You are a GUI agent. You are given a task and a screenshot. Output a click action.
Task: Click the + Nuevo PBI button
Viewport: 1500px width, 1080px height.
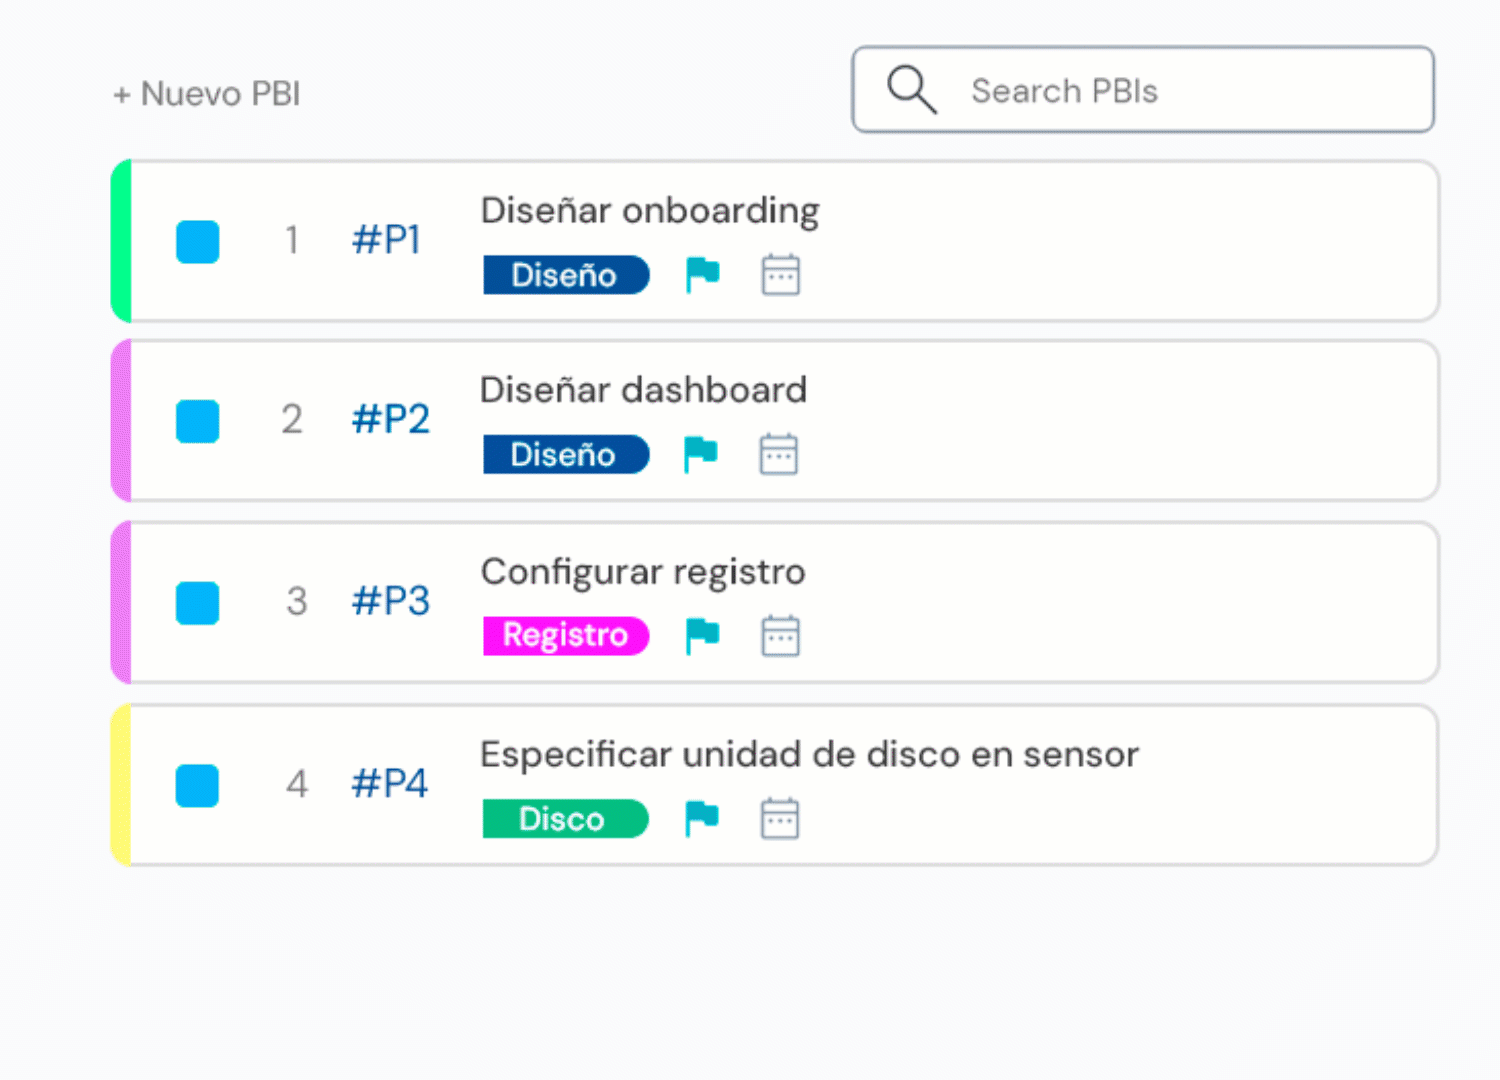coord(207,94)
